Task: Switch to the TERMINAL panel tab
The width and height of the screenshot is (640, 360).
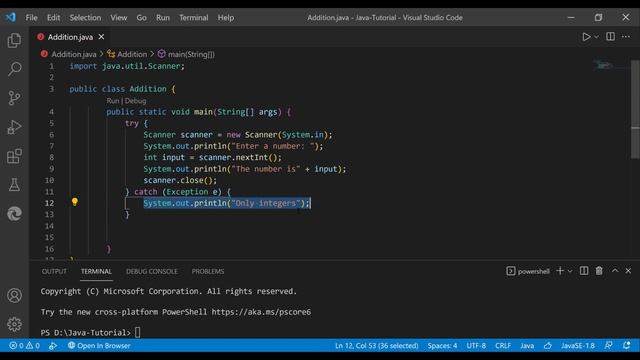Action: [x=96, y=271]
